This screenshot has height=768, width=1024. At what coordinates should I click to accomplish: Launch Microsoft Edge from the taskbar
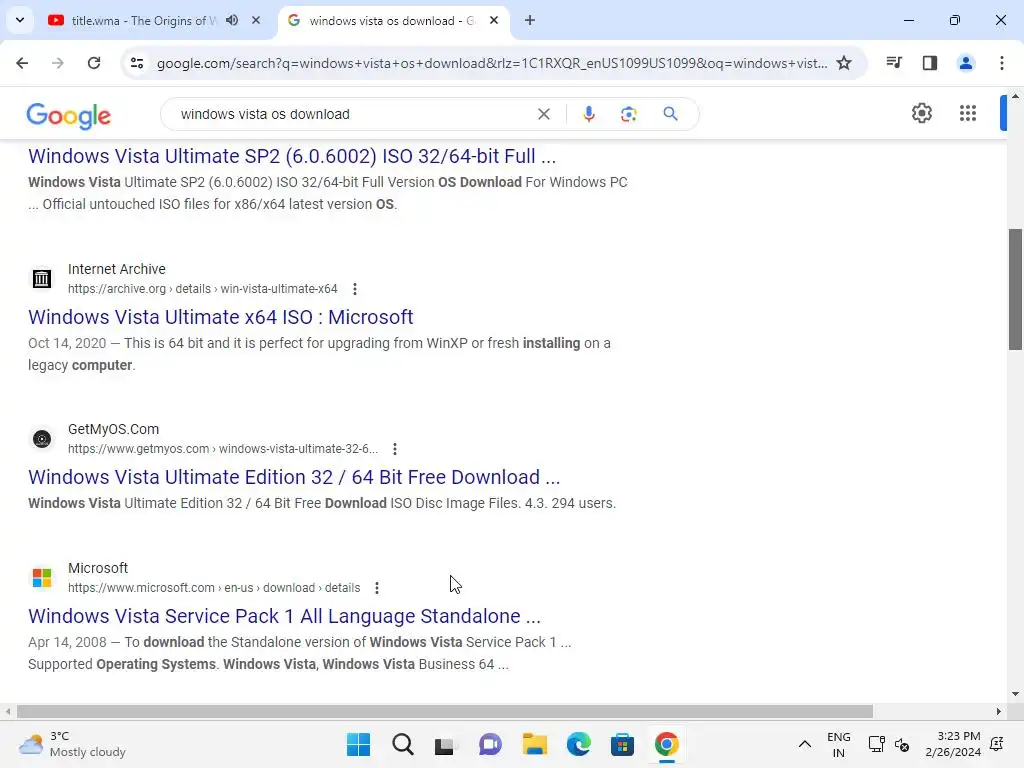[x=579, y=744]
